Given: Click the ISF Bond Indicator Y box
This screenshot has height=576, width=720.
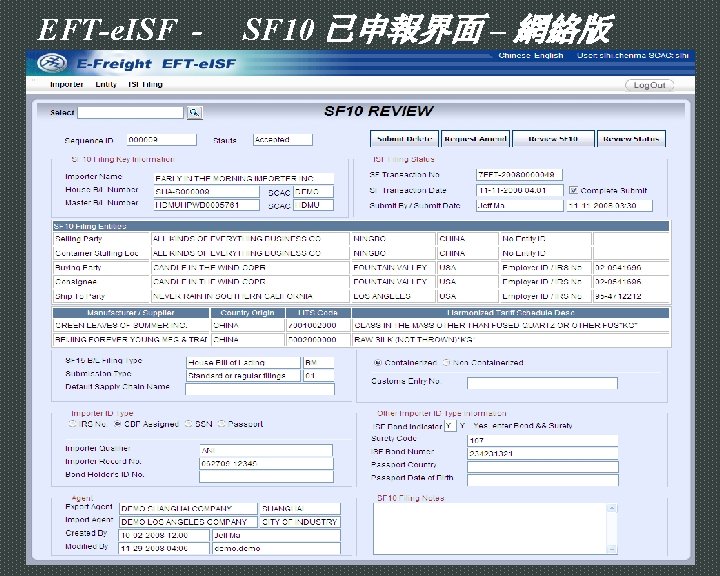Looking at the screenshot, I should tap(450, 426).
